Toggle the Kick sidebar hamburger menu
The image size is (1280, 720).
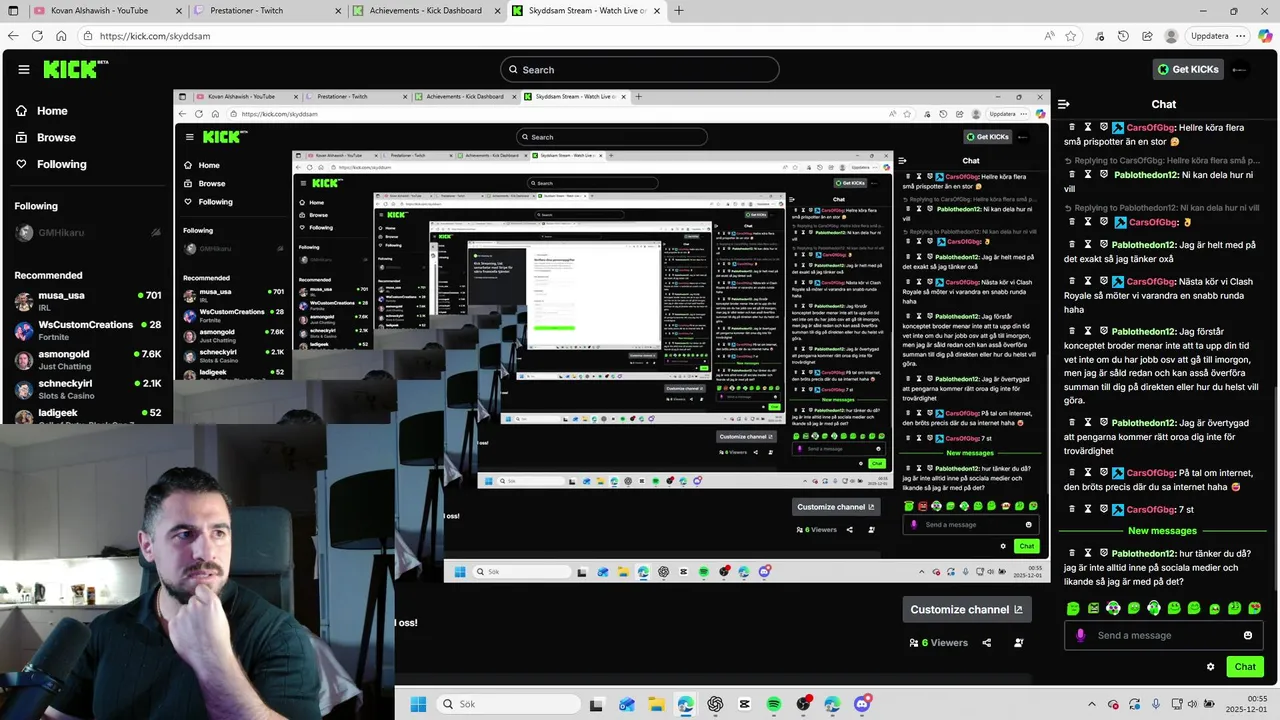point(24,70)
